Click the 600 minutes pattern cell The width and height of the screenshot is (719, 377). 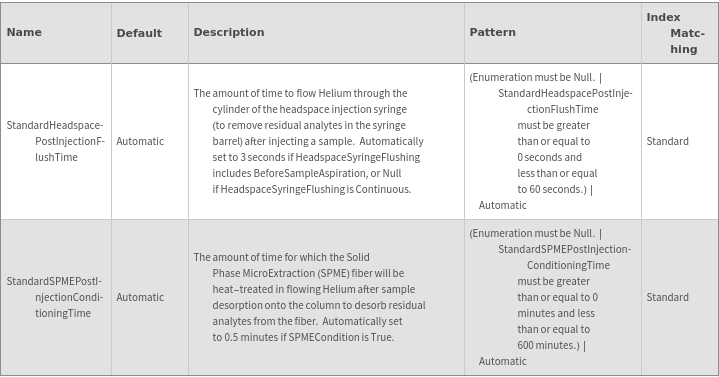click(553, 297)
